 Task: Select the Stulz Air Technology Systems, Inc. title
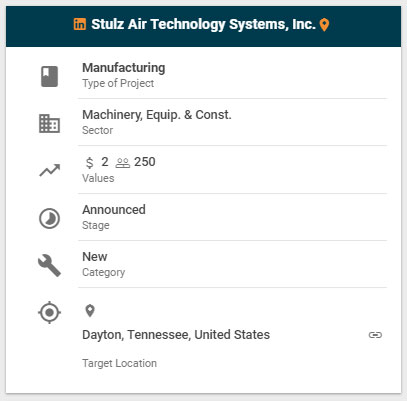tap(203, 24)
